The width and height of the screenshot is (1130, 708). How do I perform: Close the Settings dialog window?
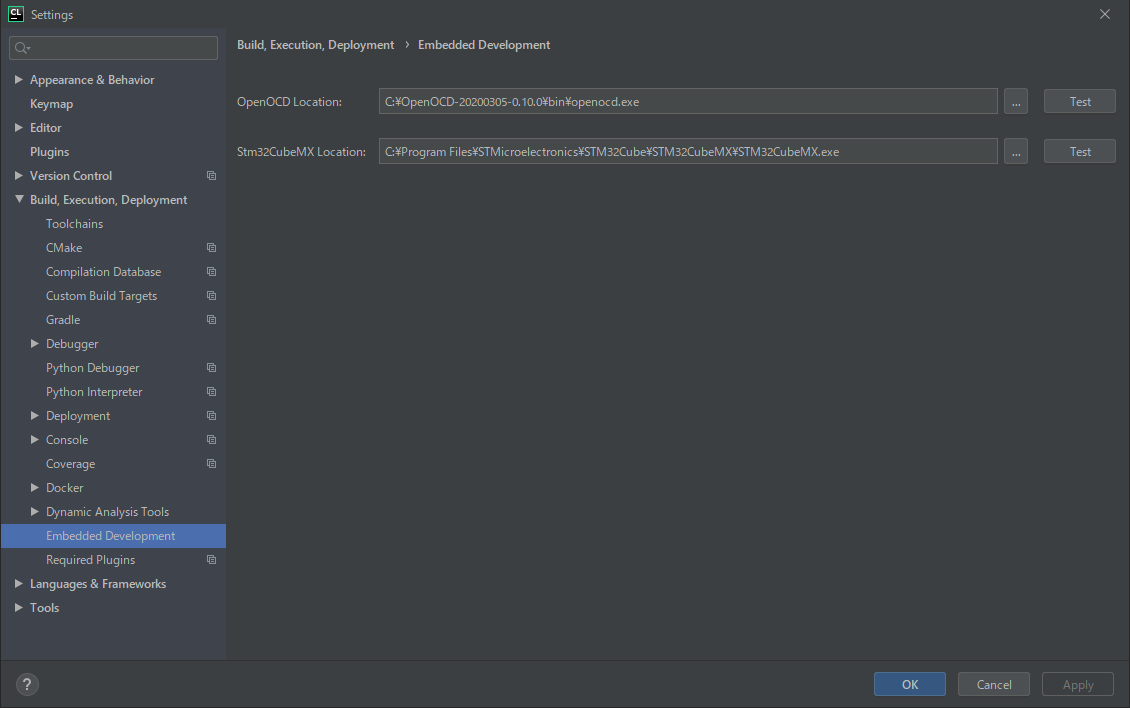[1105, 14]
